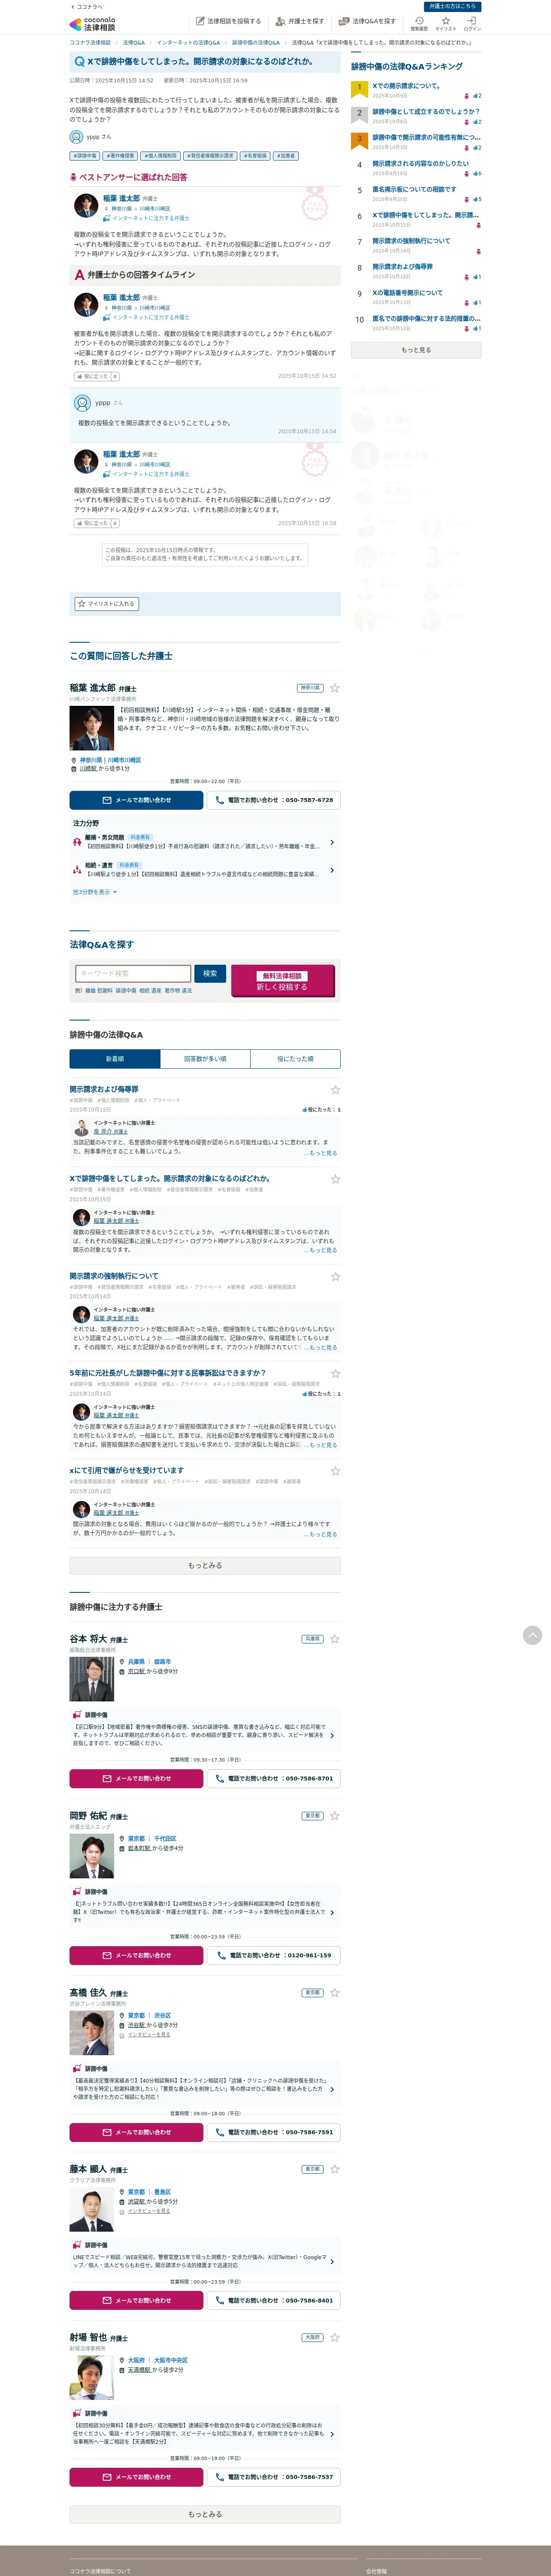Expand 相続・遺言 focus area chevron

pyautogui.click(x=332, y=870)
